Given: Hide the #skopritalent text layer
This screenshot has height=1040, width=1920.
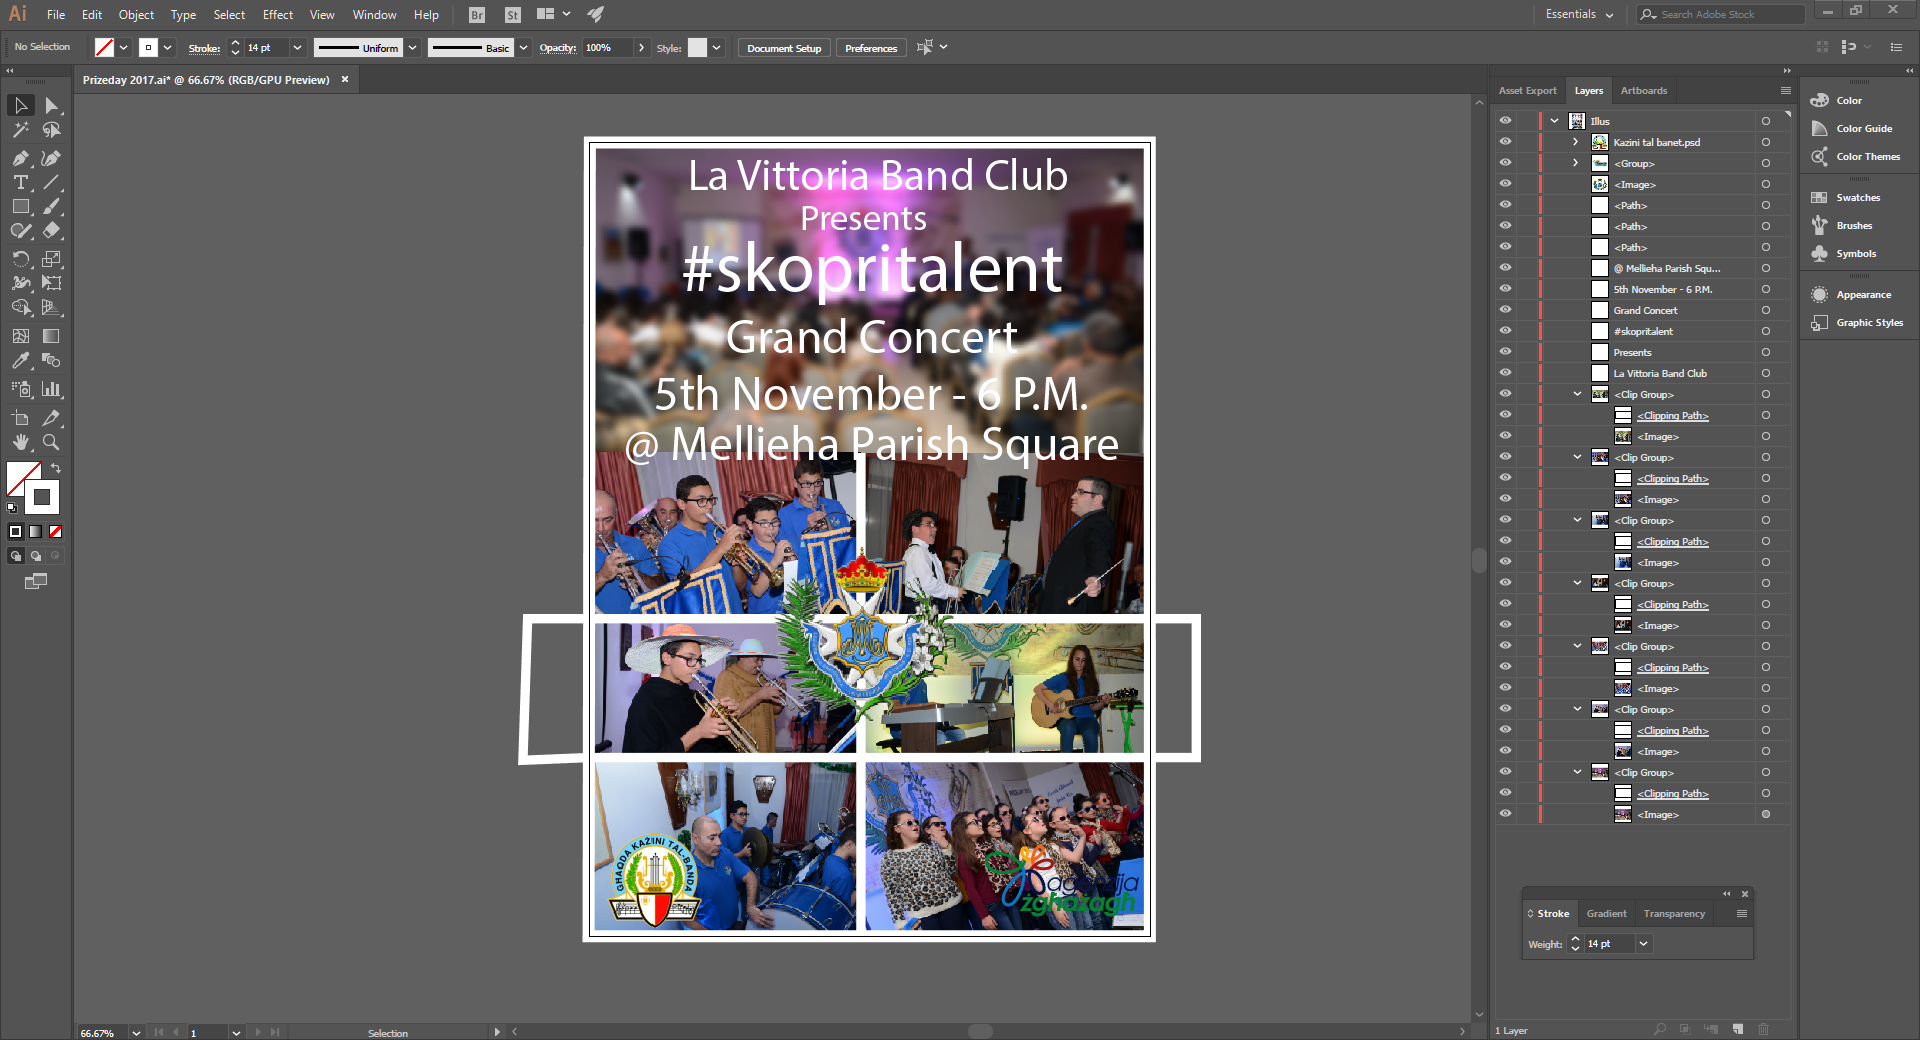Looking at the screenshot, I should click(x=1505, y=331).
